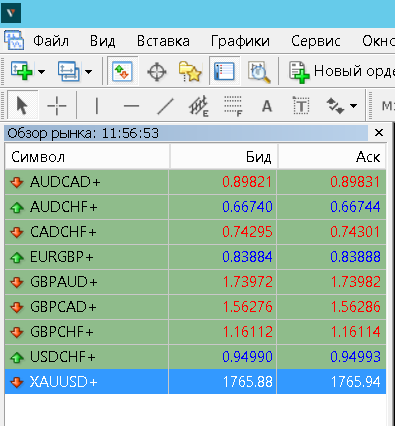This screenshot has width=395, height=426.
Task: Click the GBPCHF+ bid 1.16112
Action: pos(247,332)
